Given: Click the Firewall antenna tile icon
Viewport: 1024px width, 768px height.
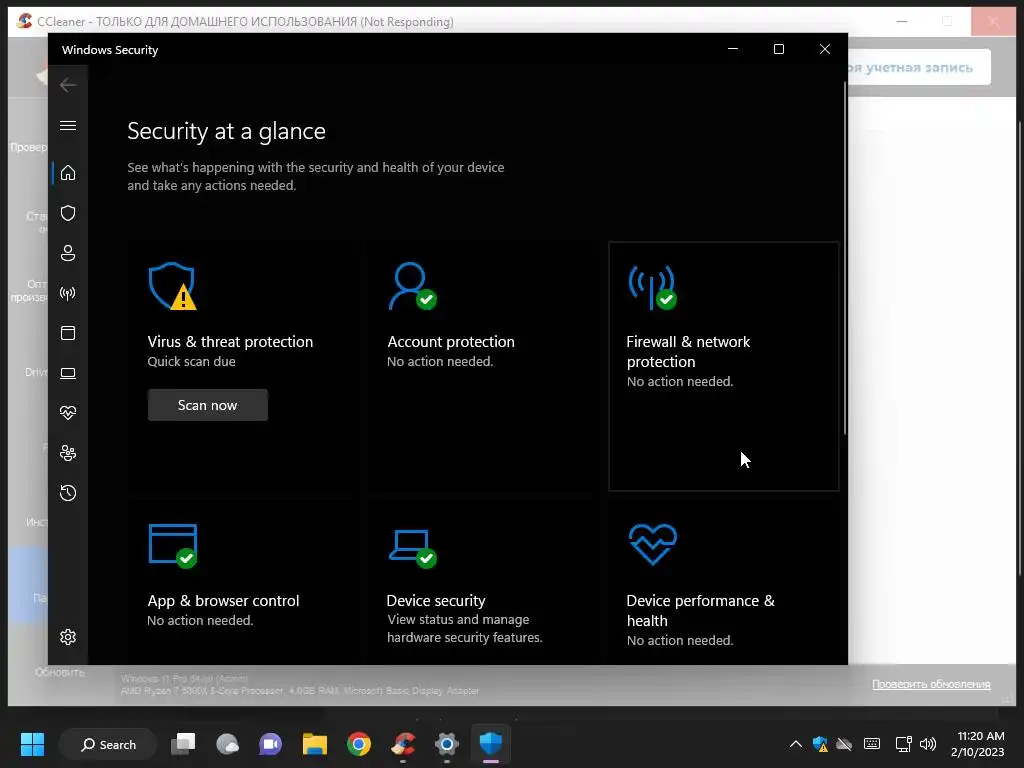Looking at the screenshot, I should [652, 287].
